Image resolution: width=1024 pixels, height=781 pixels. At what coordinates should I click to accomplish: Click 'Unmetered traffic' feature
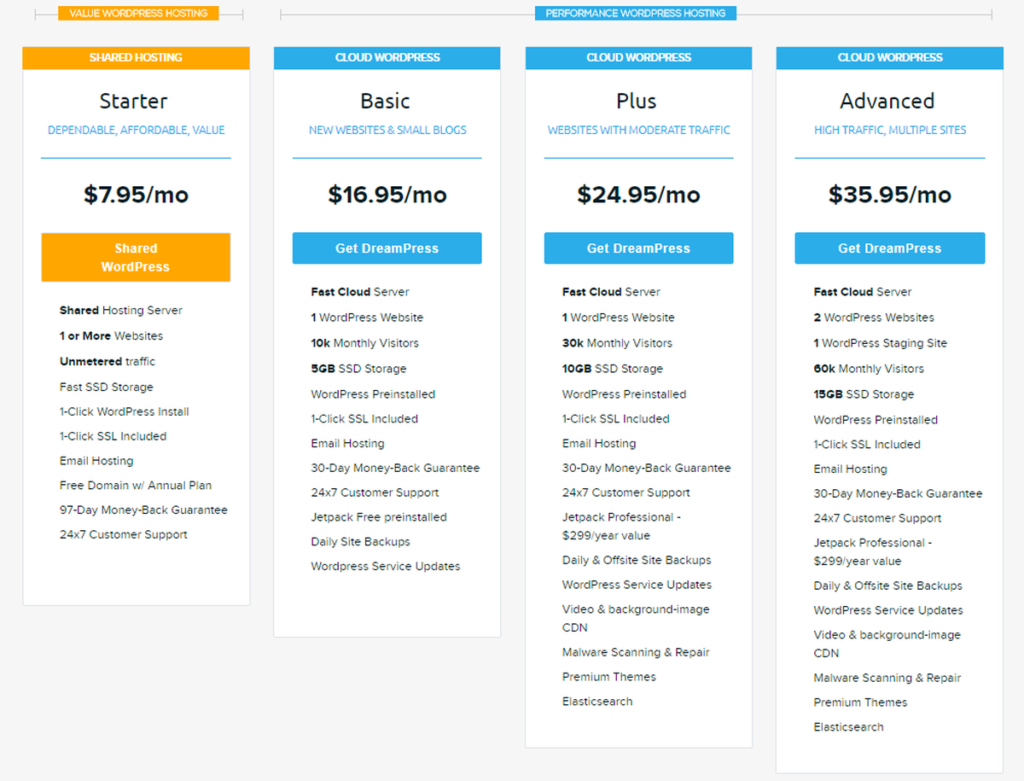(107, 361)
